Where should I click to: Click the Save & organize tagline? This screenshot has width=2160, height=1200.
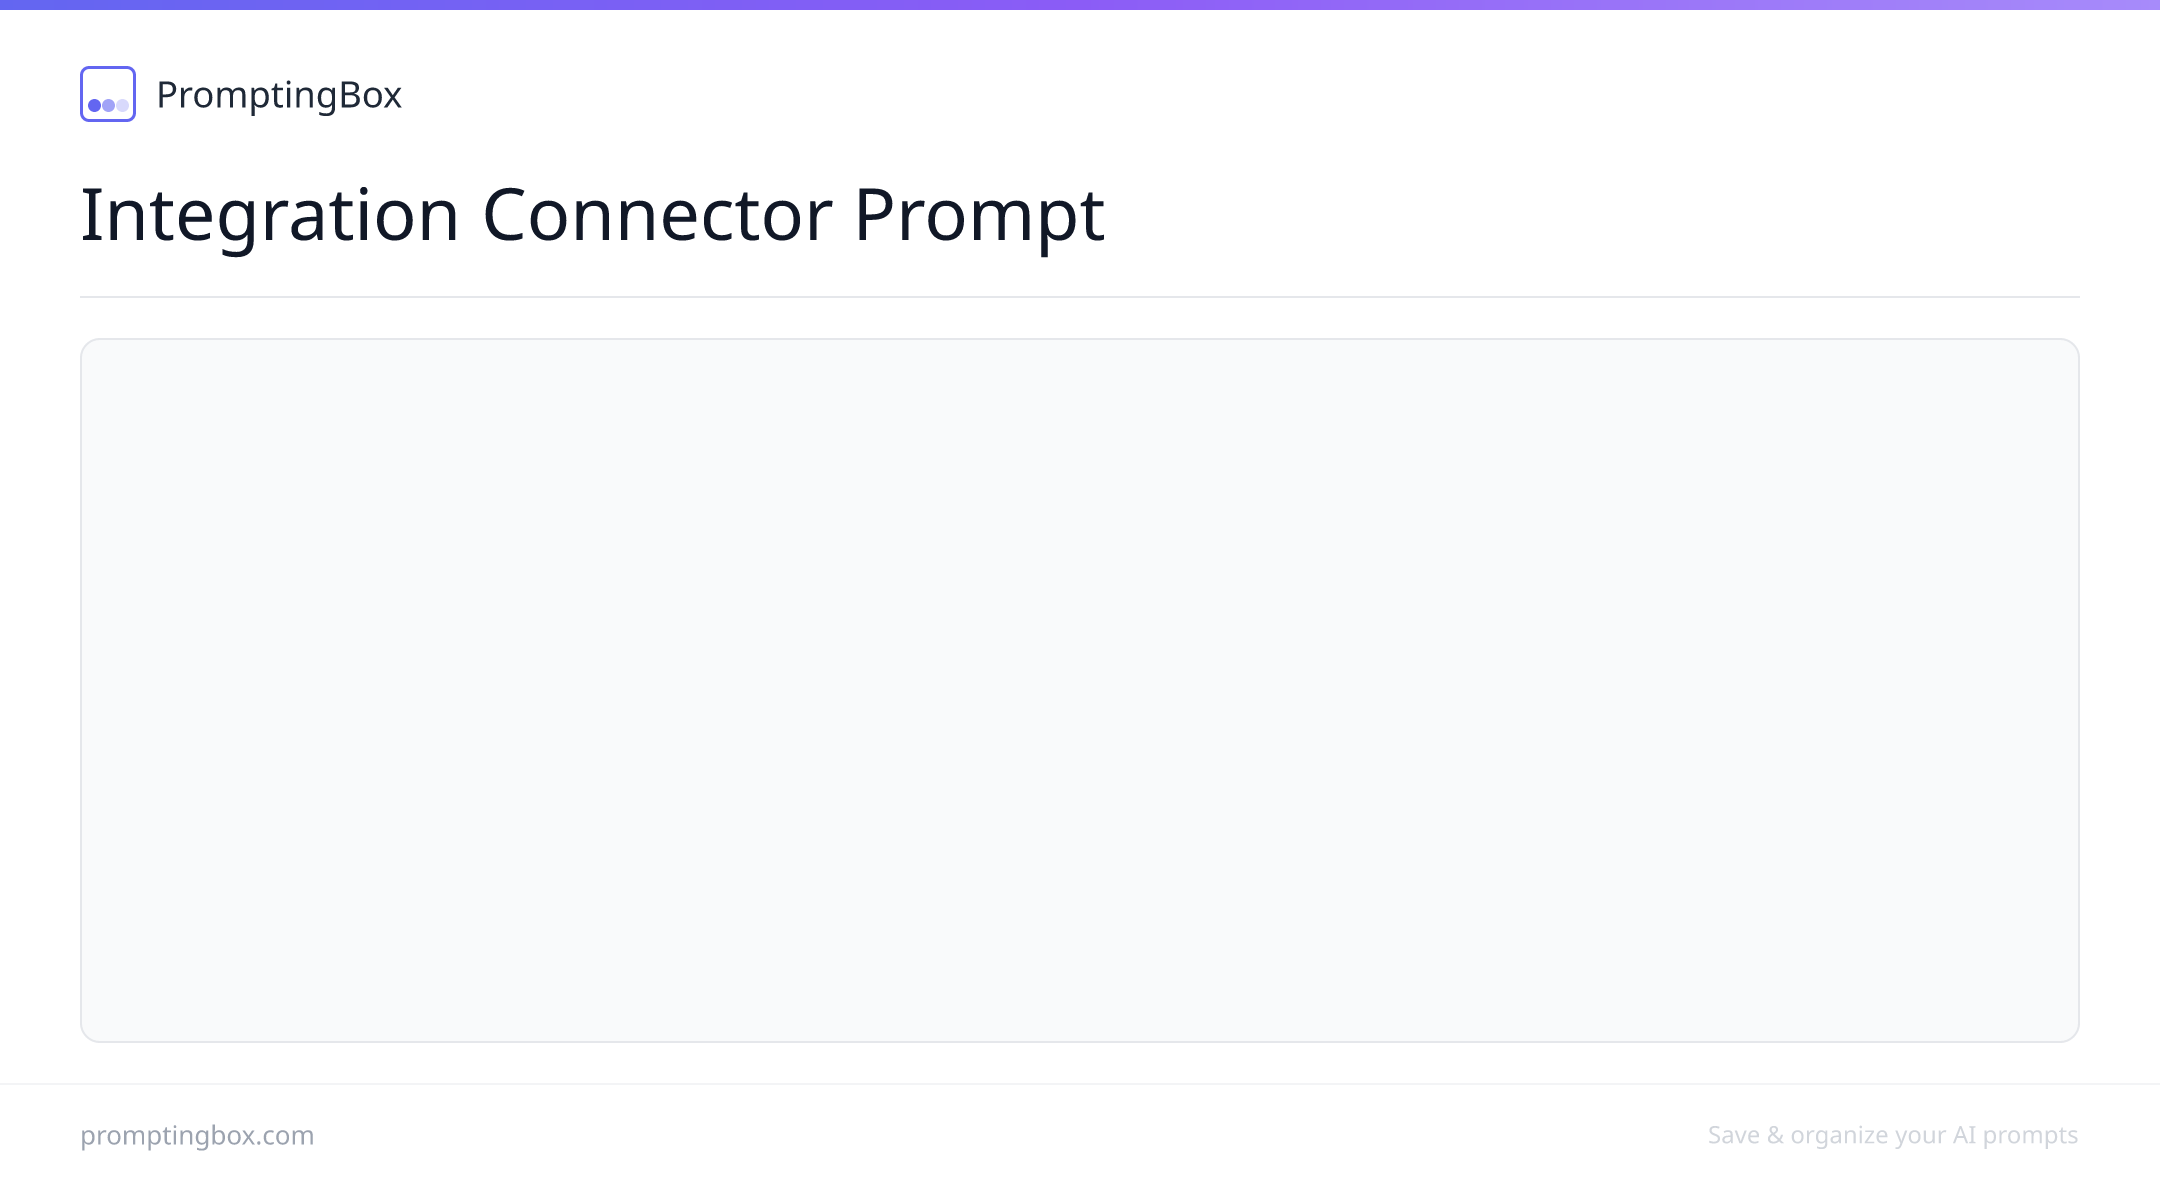(1893, 1136)
